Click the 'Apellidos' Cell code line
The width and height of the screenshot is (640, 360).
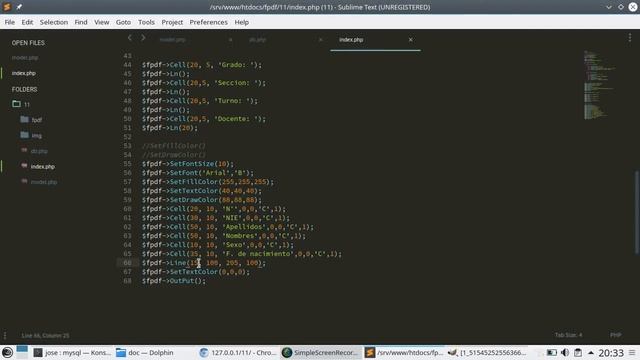click(228, 227)
